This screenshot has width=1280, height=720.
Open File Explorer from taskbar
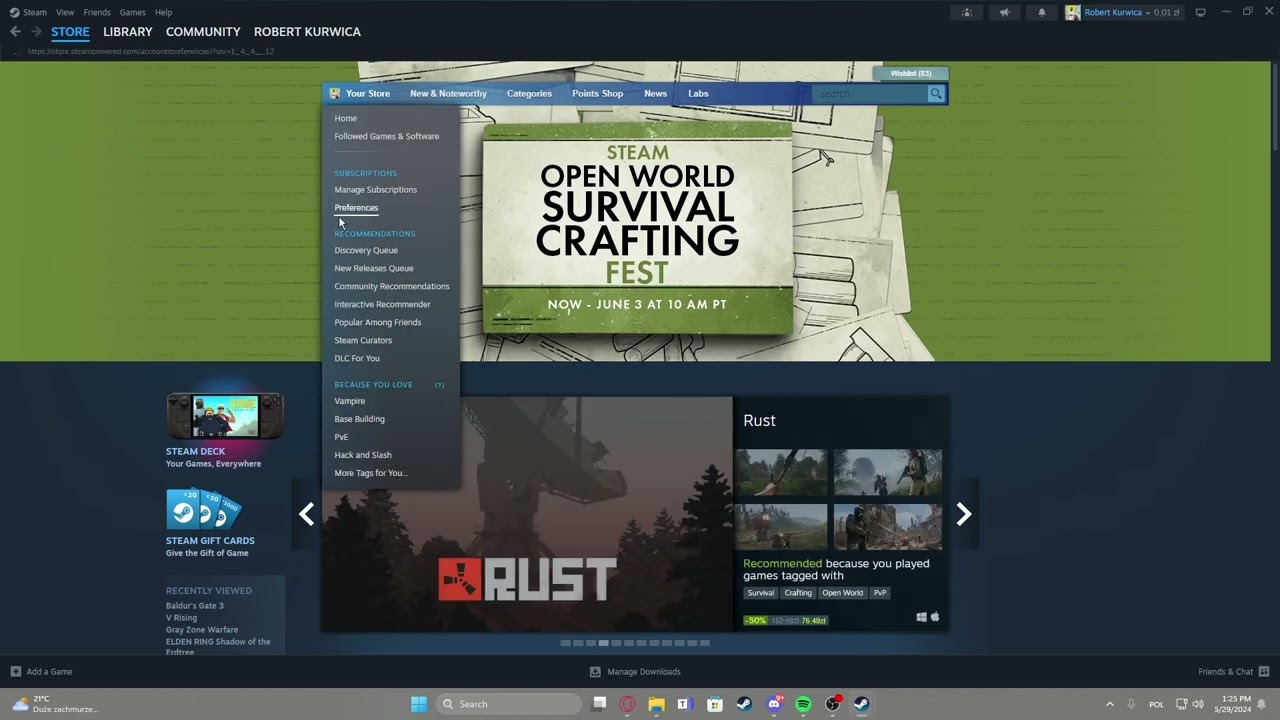click(656, 704)
